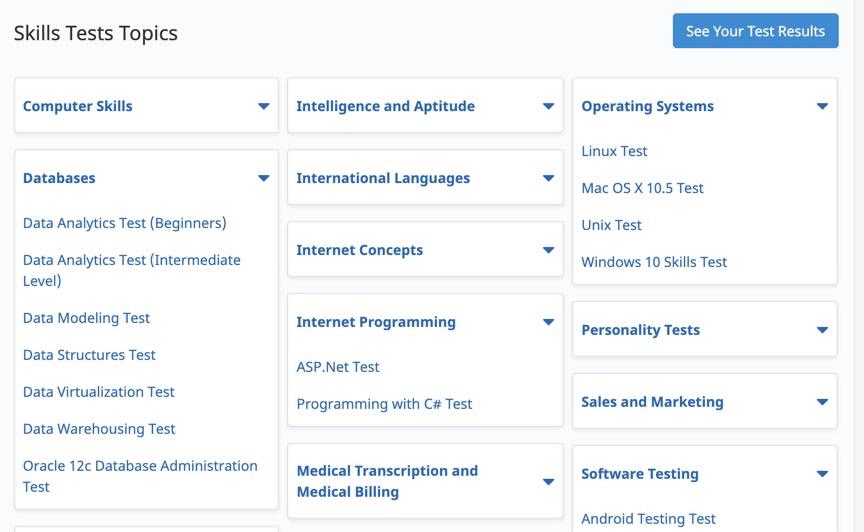
Task: Open the Data Modeling Test link
Action: (86, 318)
